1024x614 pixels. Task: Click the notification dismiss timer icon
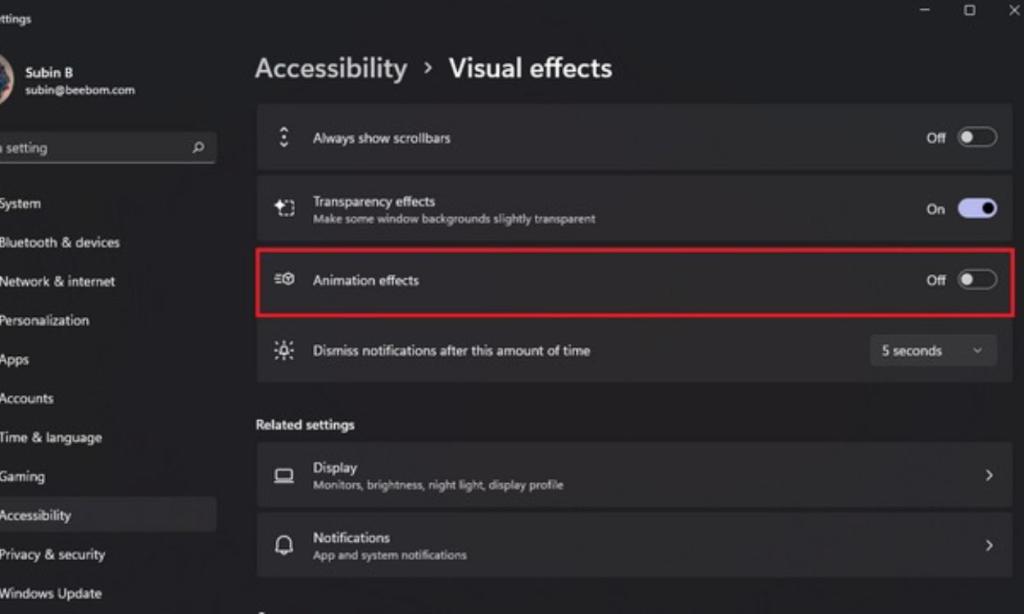click(284, 350)
